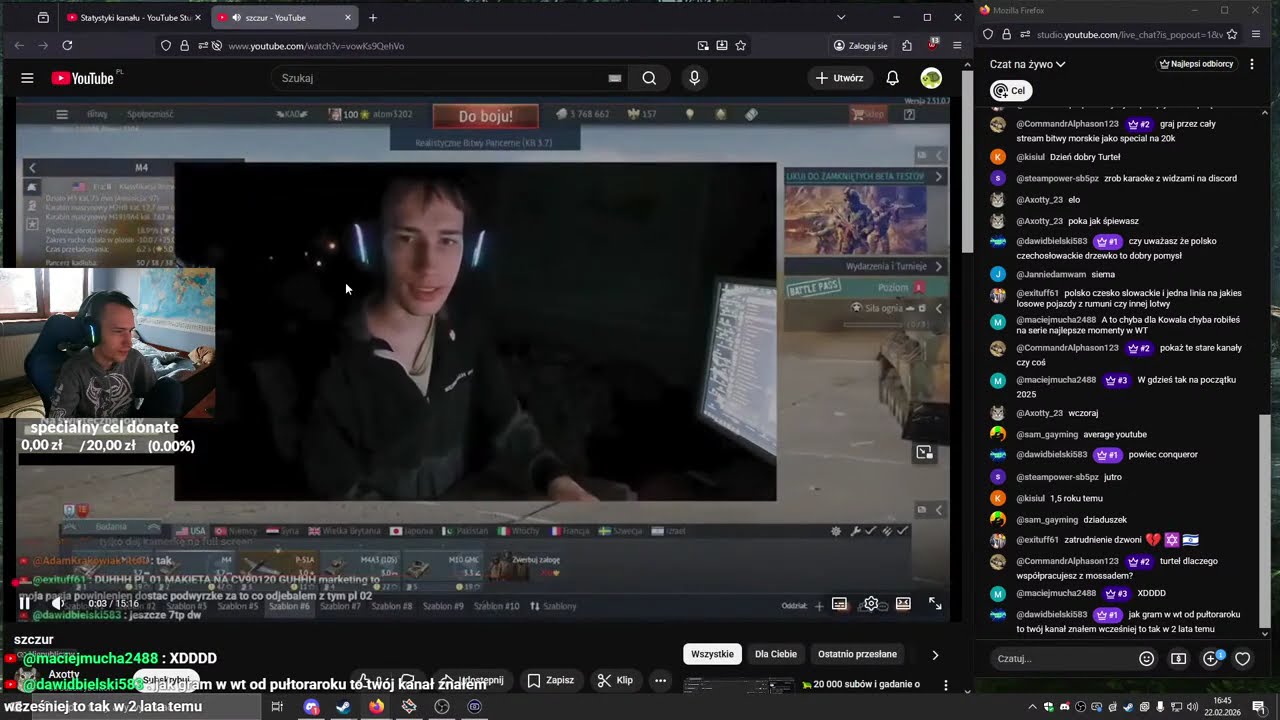This screenshot has height=720, width=1280.
Task: Expand the Czat na żywo dropdown
Action: pos(1027,64)
